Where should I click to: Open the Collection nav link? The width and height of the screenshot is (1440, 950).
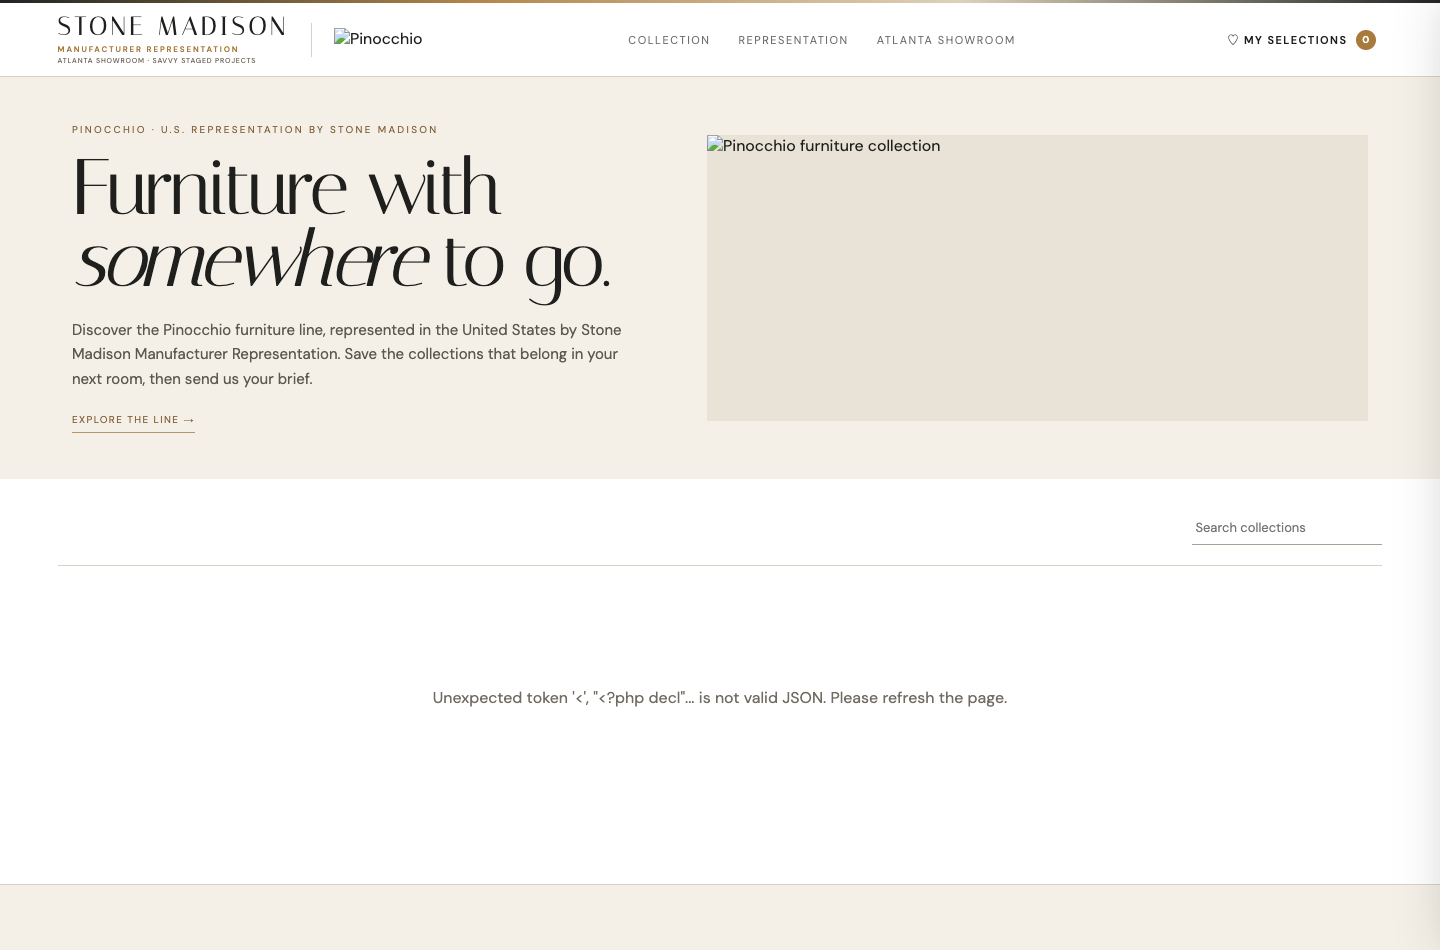(669, 40)
